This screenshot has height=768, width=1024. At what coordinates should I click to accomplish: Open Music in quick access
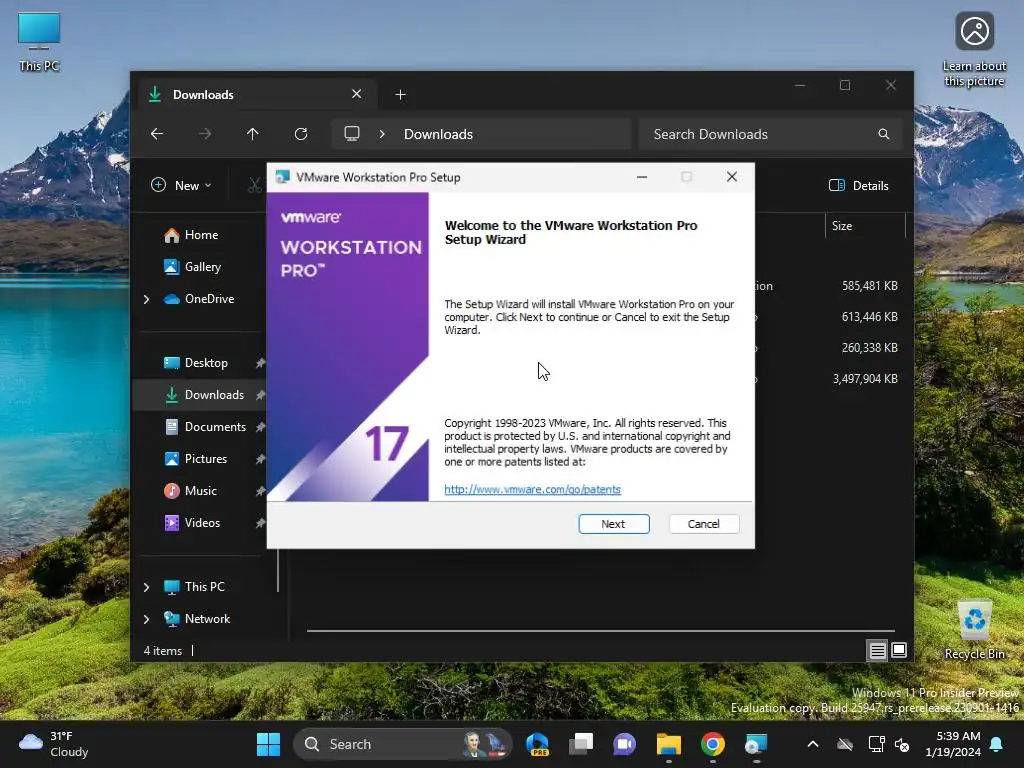pos(200,491)
